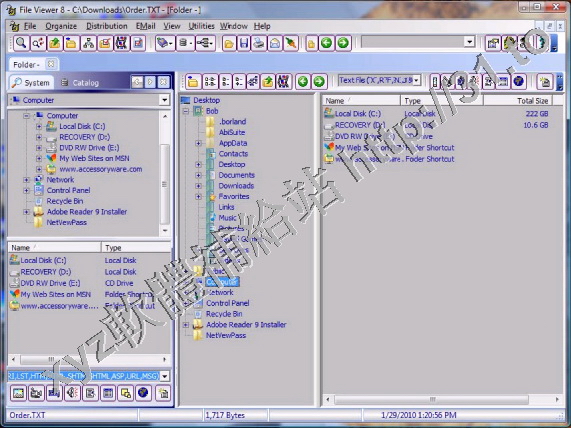This screenshot has width=571, height=428.
Task: Open the file extension filter dropdown at bottom left
Action: (x=165, y=376)
